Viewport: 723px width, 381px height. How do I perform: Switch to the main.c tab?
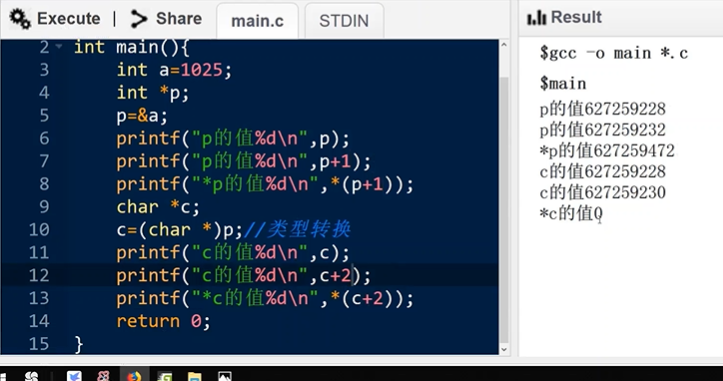click(257, 21)
